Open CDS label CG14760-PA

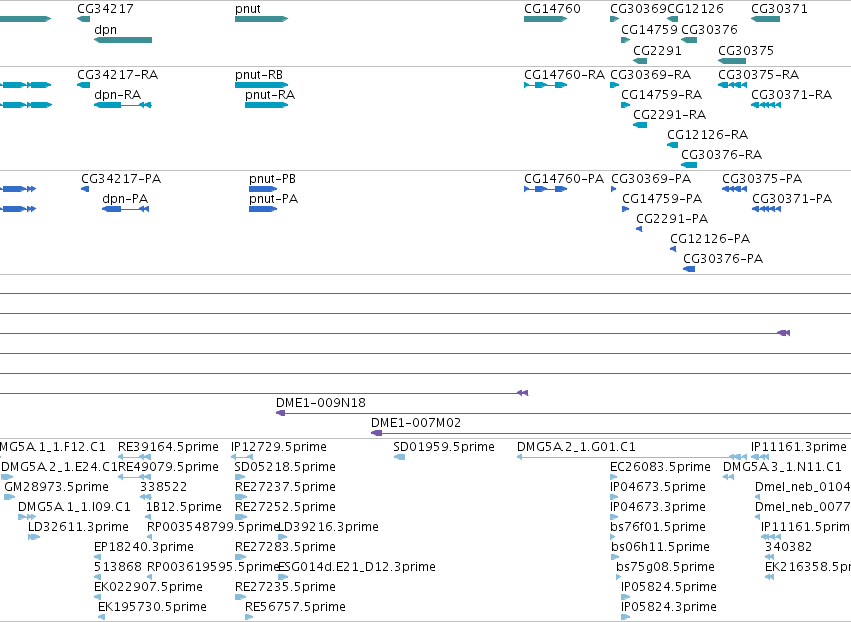pos(564,179)
